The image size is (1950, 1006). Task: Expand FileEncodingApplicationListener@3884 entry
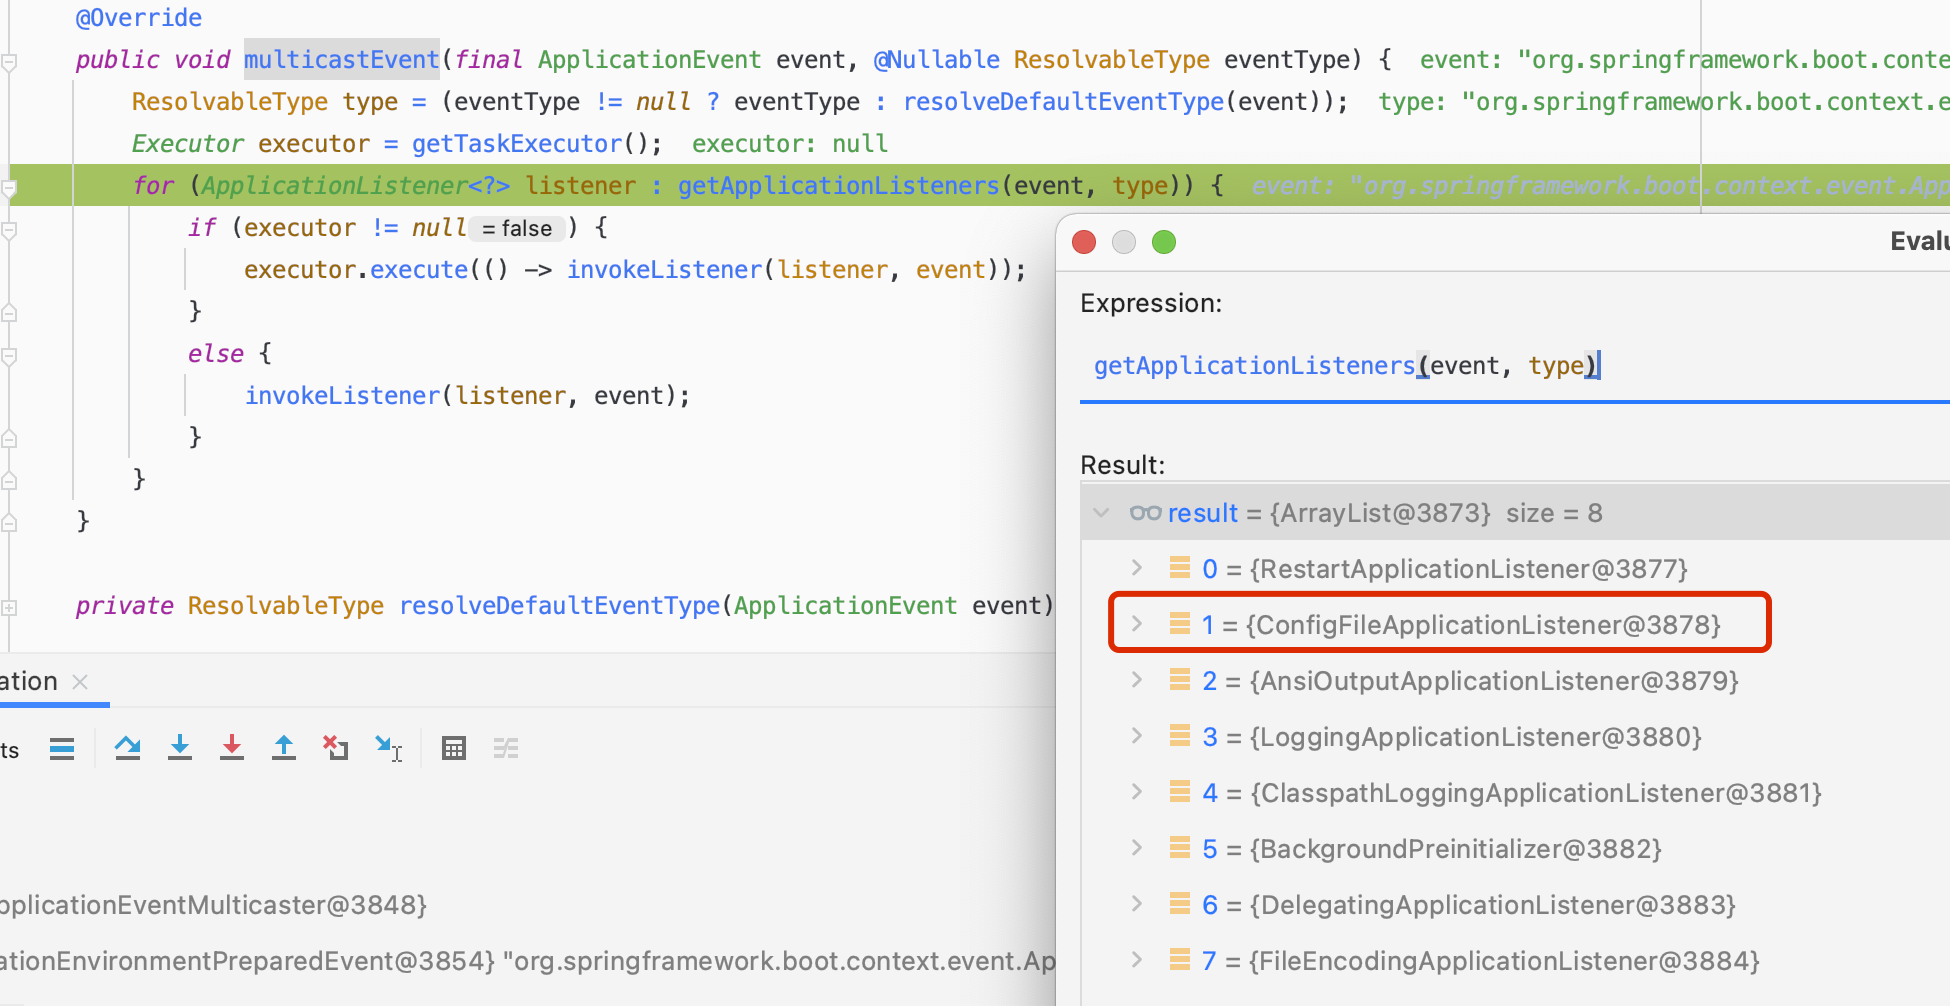click(x=1137, y=960)
